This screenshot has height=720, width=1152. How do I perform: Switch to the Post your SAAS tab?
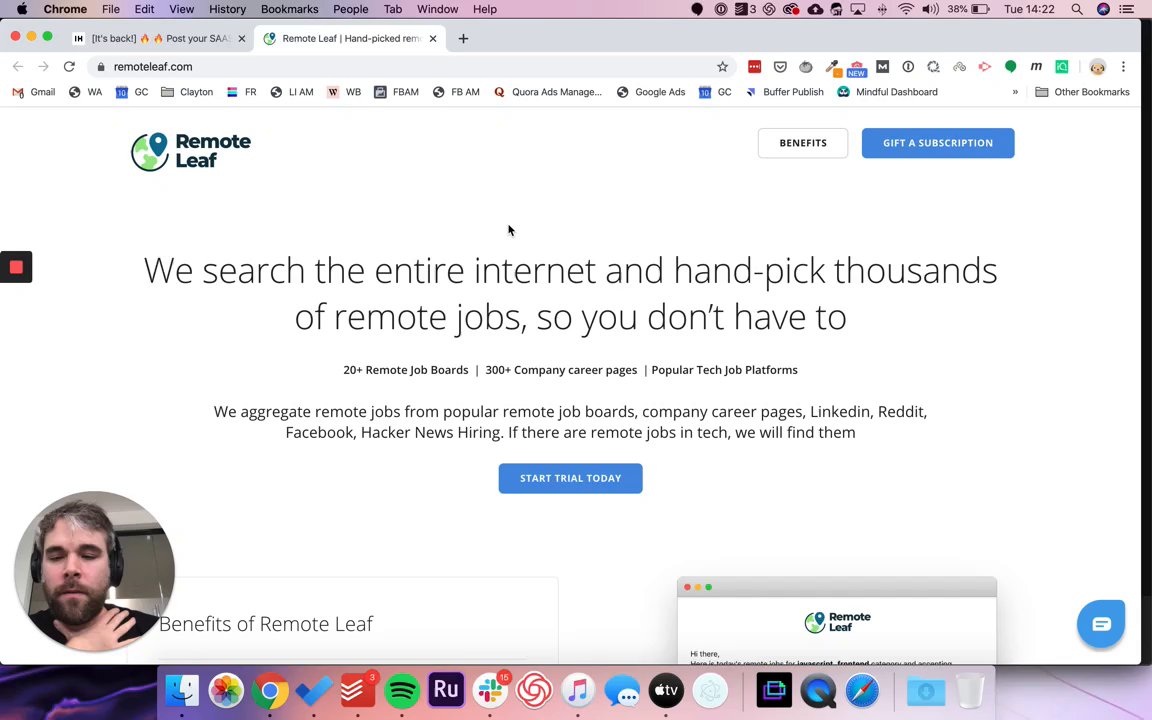click(x=159, y=38)
